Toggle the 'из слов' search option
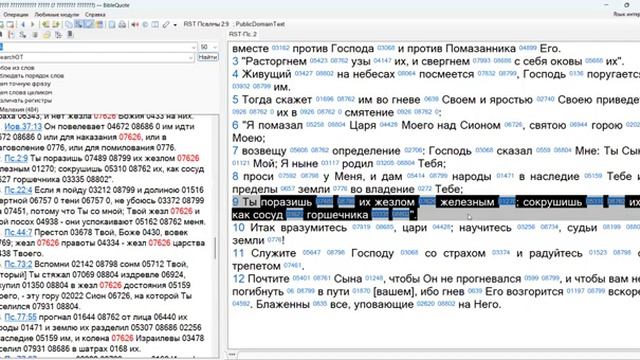The height and width of the screenshot is (360, 640). click(x=17, y=68)
